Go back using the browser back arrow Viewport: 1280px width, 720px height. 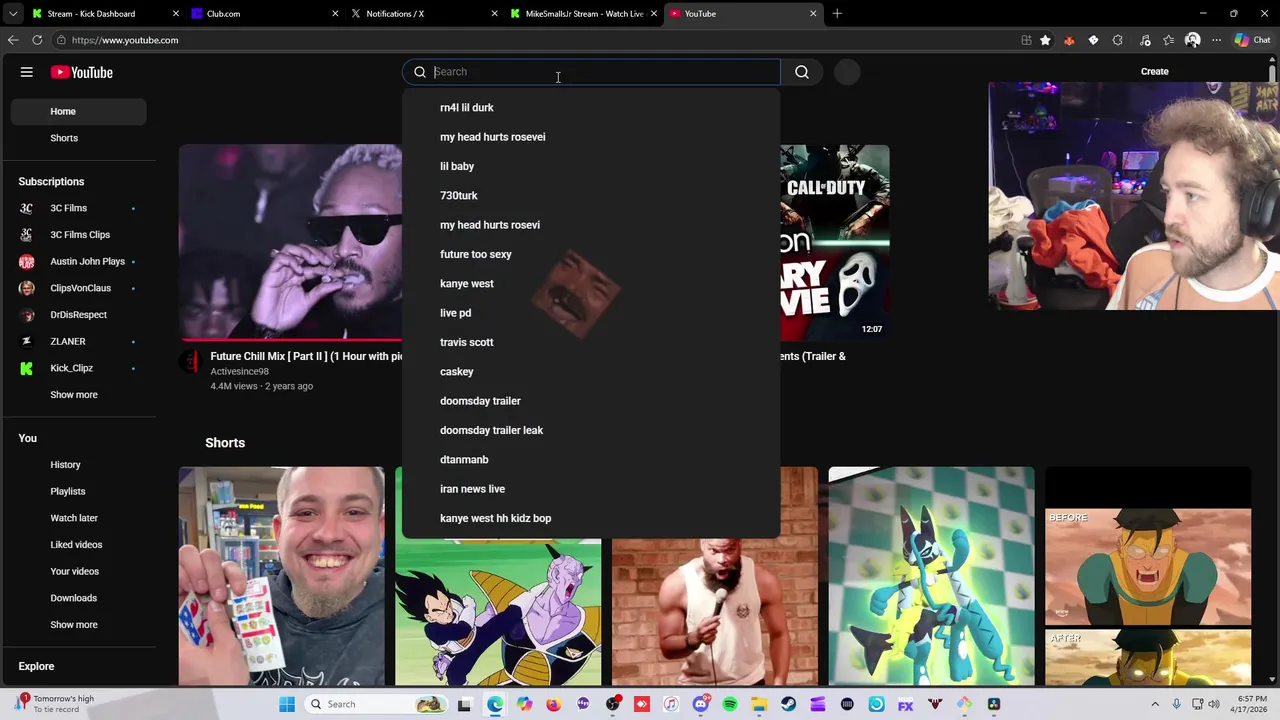click(13, 40)
